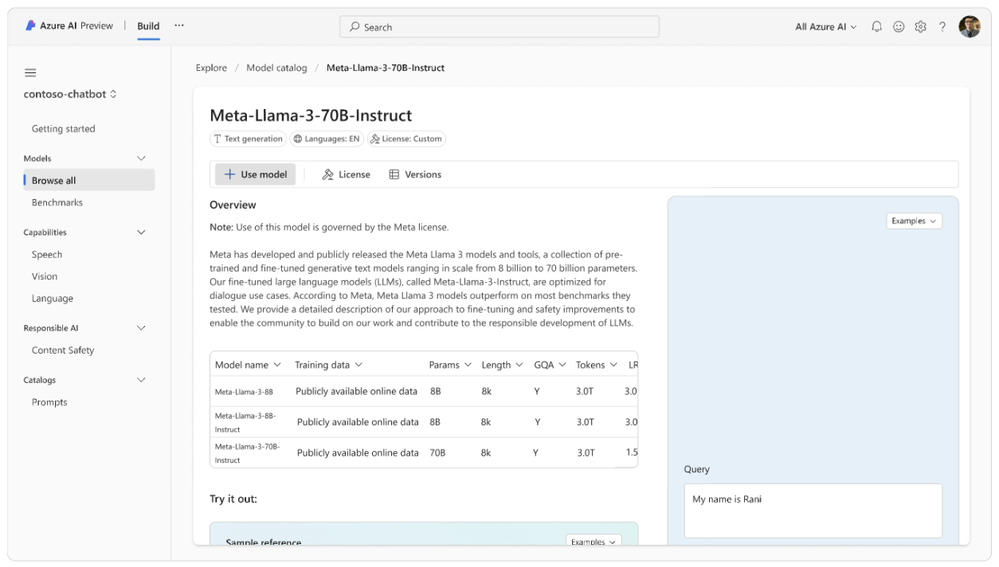Open the notifications bell icon
Image resolution: width=999 pixels, height=567 pixels.
pyautogui.click(x=877, y=27)
